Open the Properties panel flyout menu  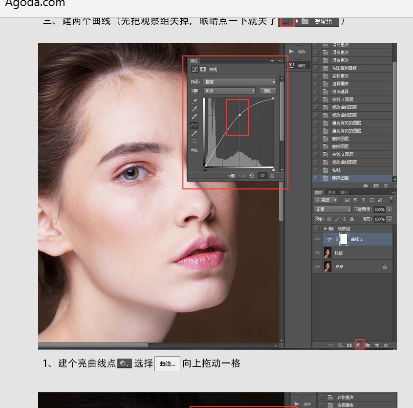pyautogui.click(x=280, y=61)
